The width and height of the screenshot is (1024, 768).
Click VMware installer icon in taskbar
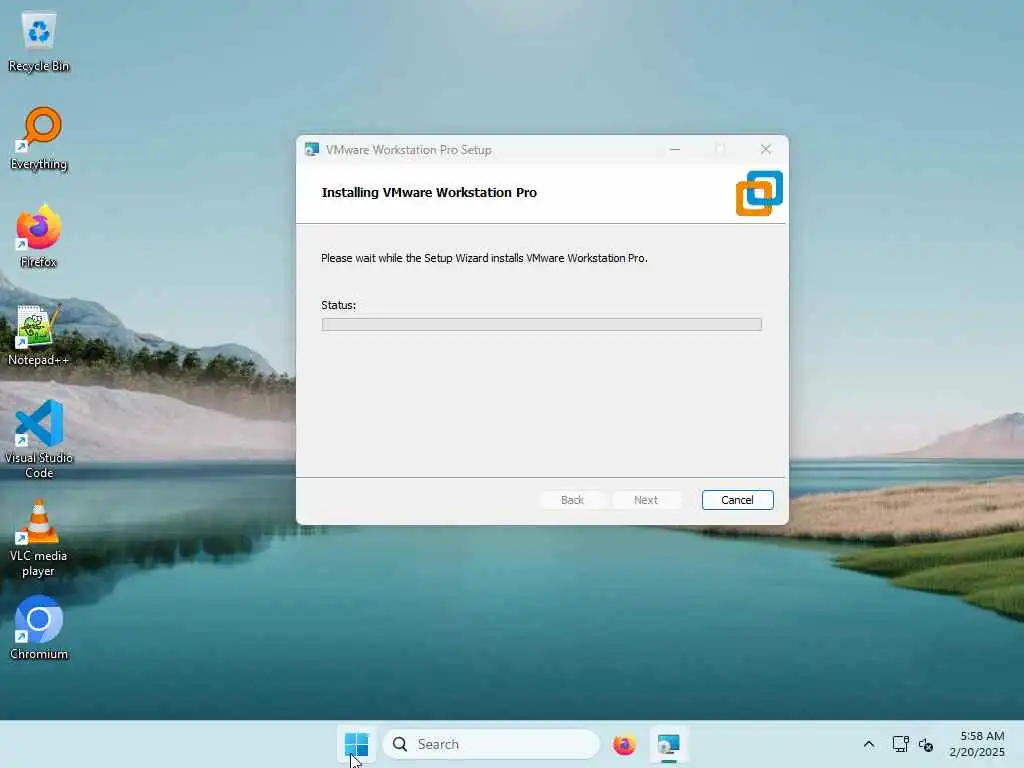tap(668, 744)
